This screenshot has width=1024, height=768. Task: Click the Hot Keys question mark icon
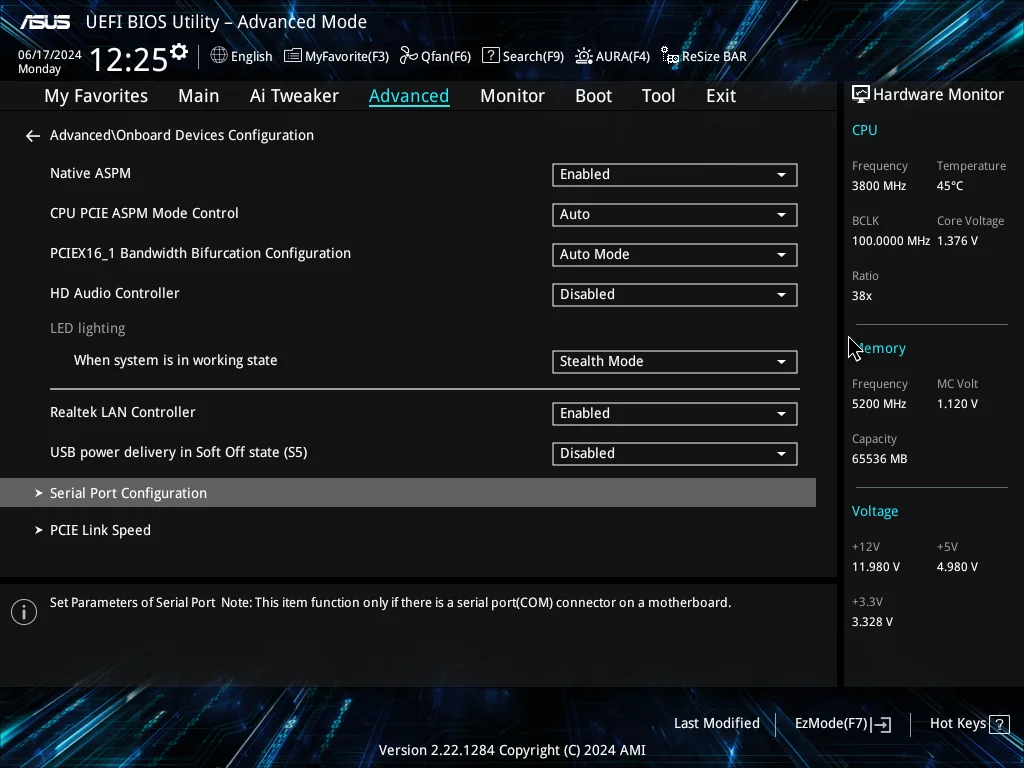point(999,724)
